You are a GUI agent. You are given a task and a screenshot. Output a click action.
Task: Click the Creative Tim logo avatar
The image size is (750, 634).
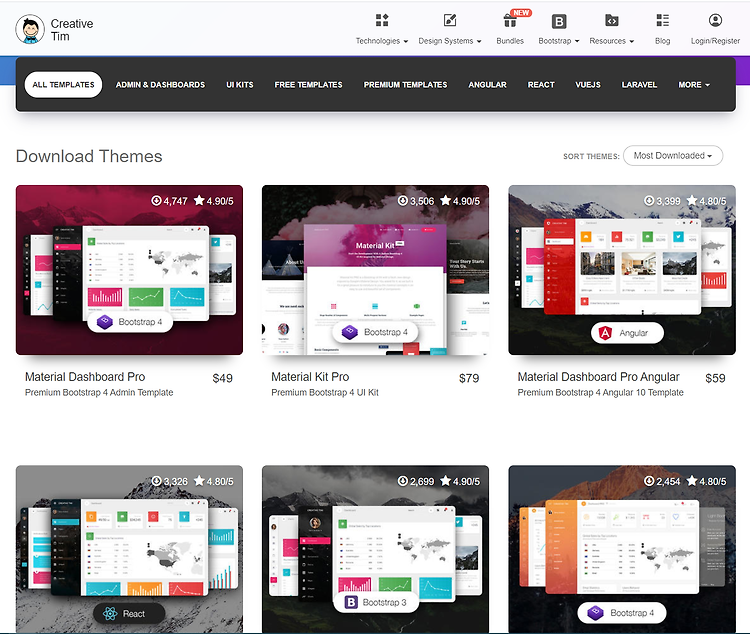(30, 29)
